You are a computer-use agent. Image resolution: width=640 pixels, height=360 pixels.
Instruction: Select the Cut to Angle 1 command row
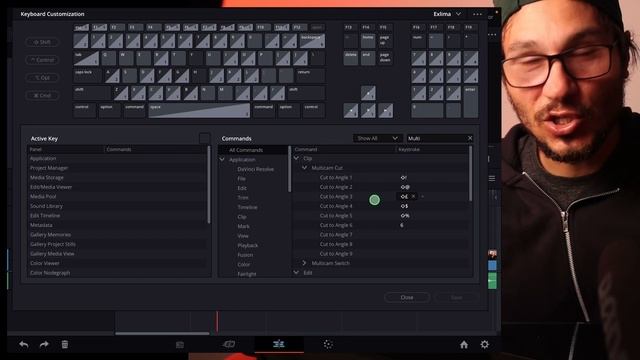[381, 178]
